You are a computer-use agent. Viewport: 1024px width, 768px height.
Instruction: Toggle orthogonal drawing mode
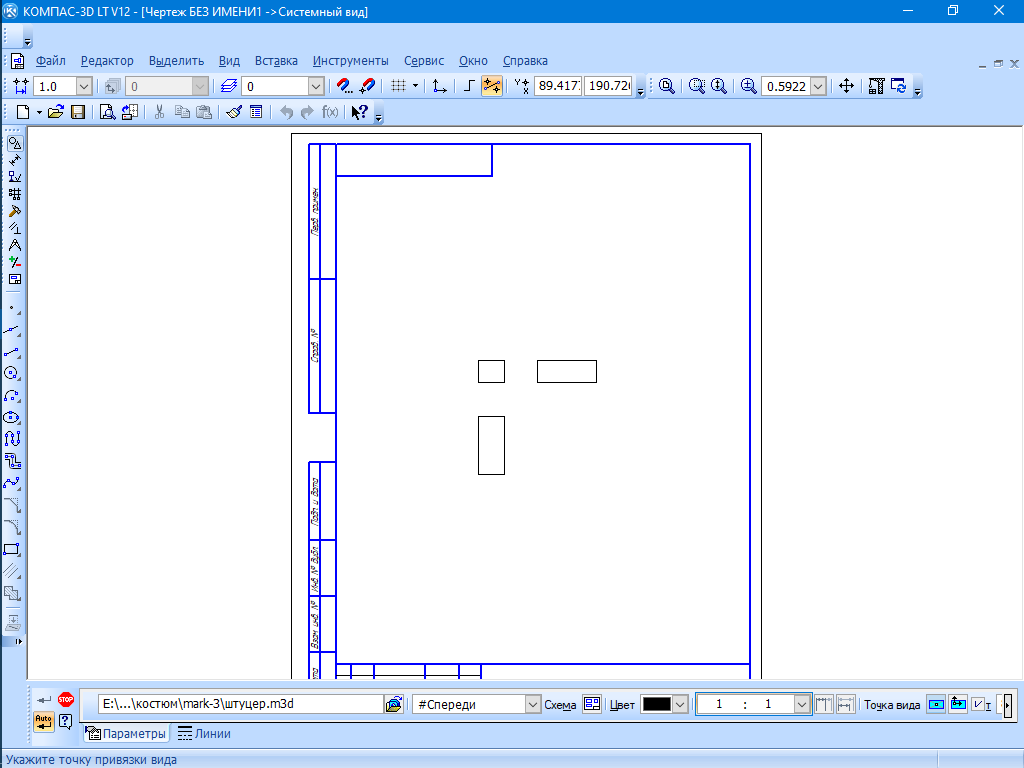[x=468, y=86]
